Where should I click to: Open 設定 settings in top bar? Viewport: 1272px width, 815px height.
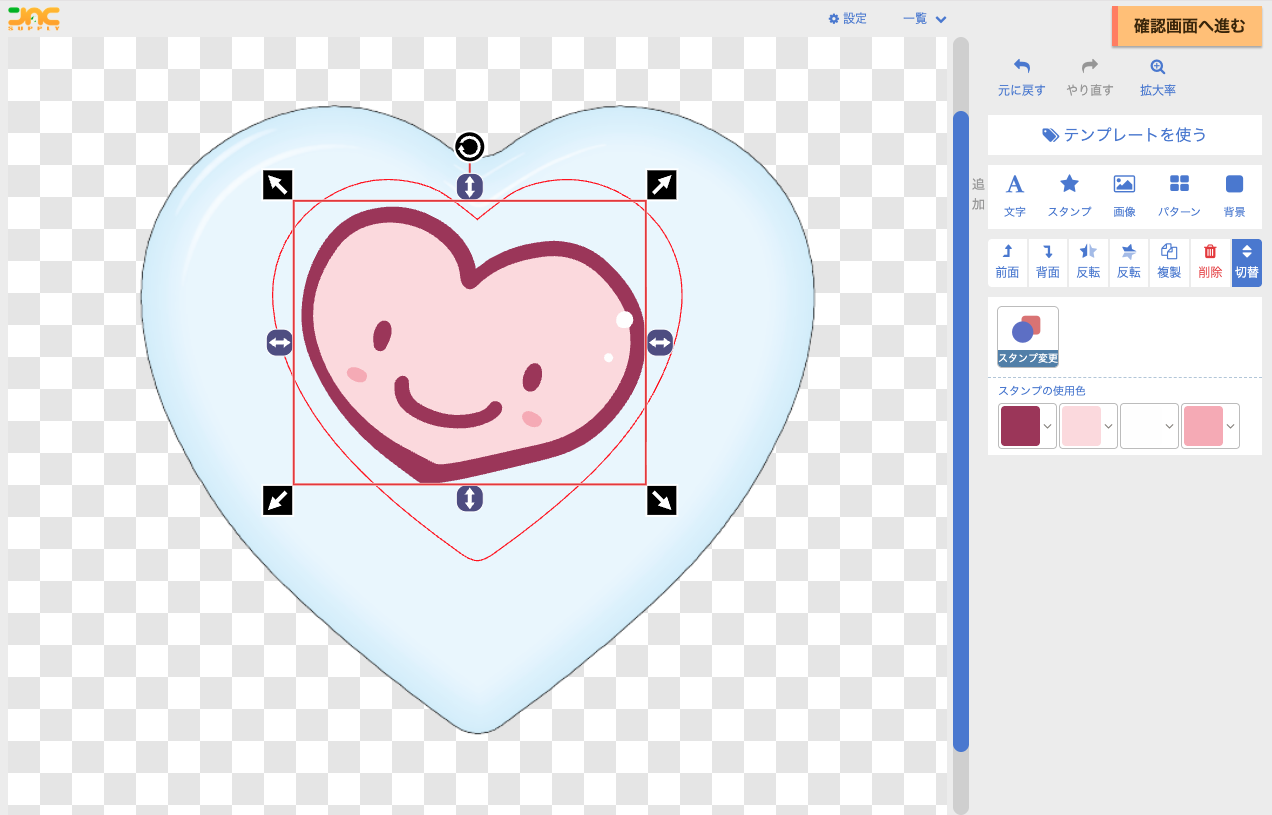click(x=847, y=19)
